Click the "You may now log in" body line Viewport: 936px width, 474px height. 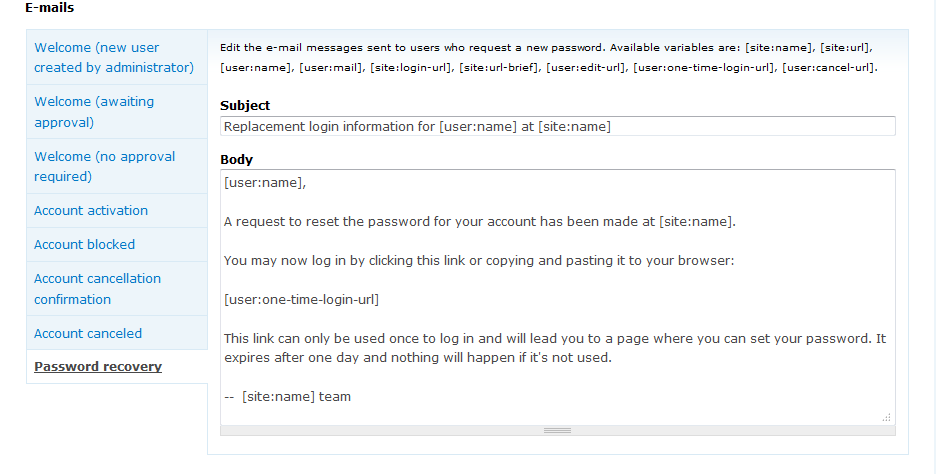(x=479, y=261)
